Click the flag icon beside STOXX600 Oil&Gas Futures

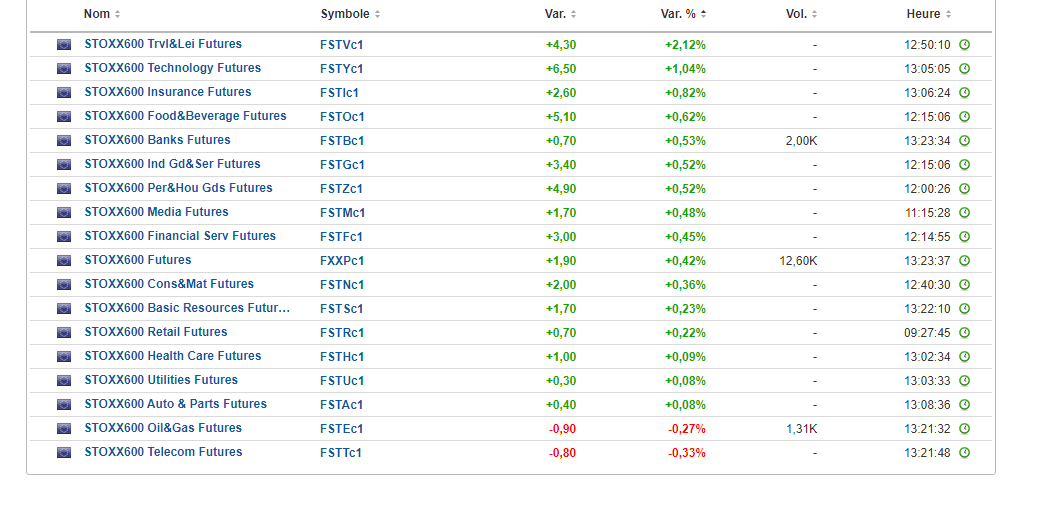(64, 429)
